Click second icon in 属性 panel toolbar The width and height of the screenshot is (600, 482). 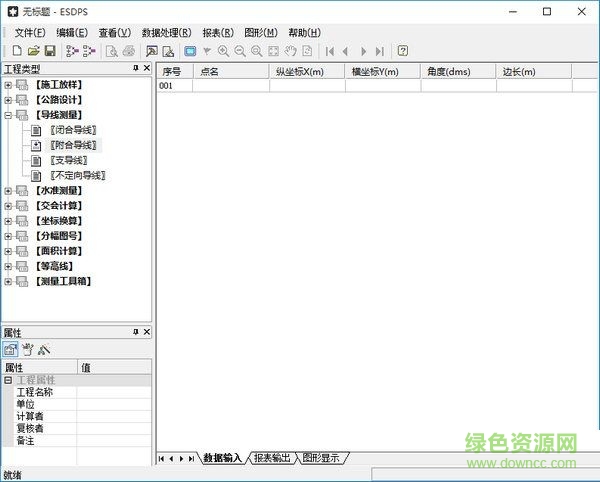click(28, 349)
